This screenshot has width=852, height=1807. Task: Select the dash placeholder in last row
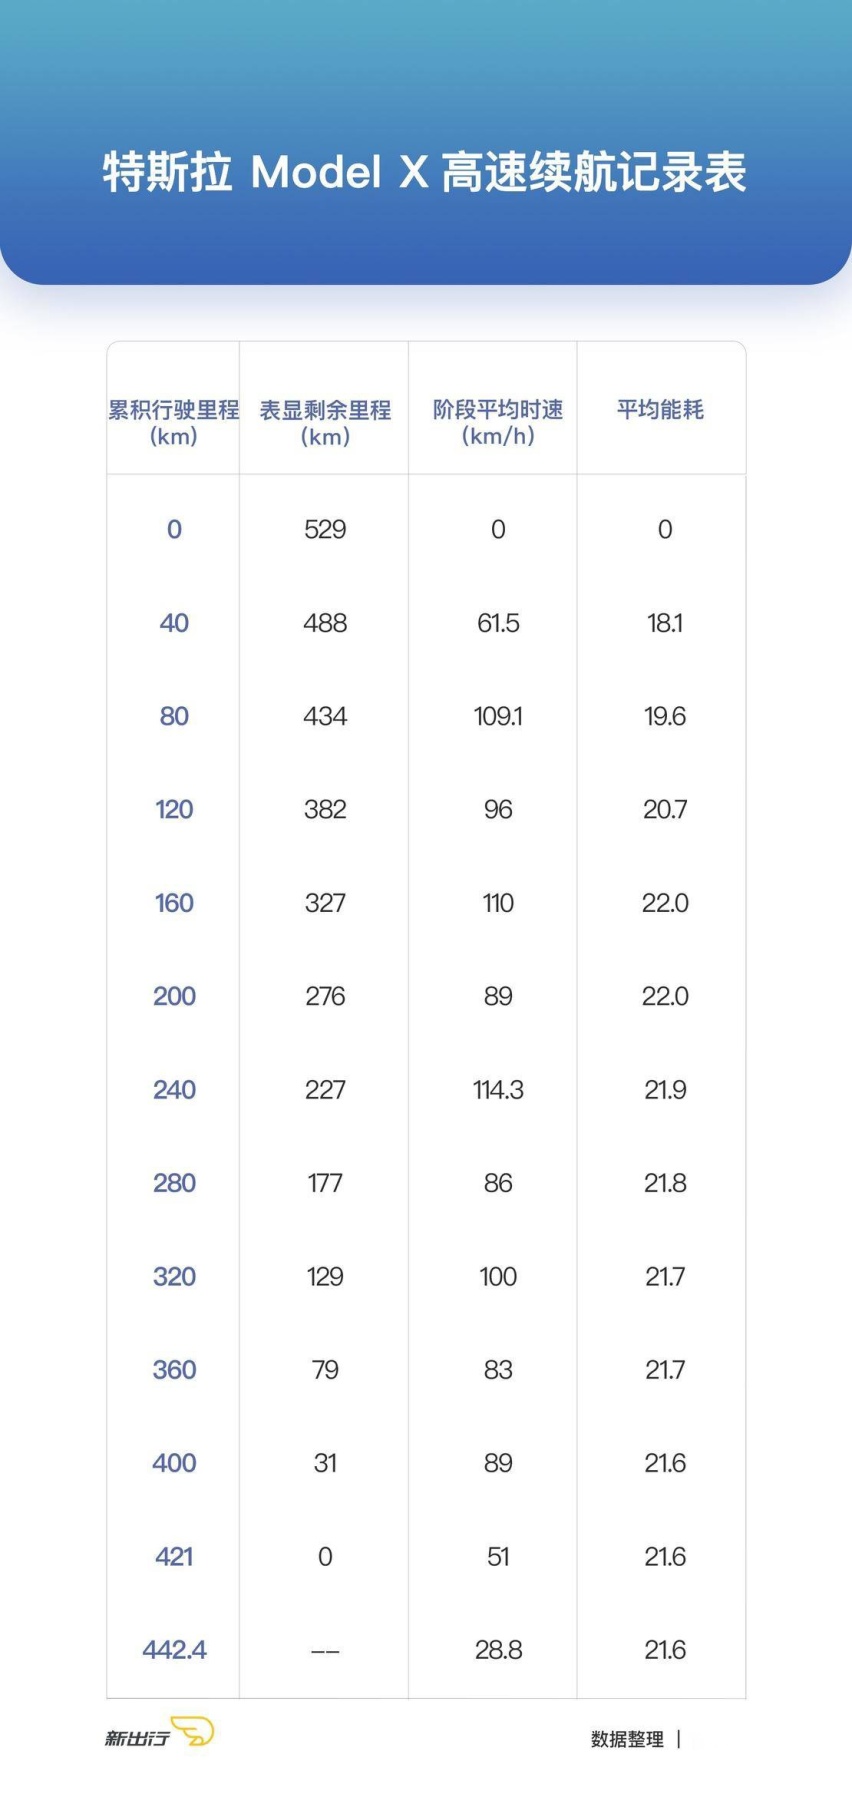pyautogui.click(x=325, y=1651)
